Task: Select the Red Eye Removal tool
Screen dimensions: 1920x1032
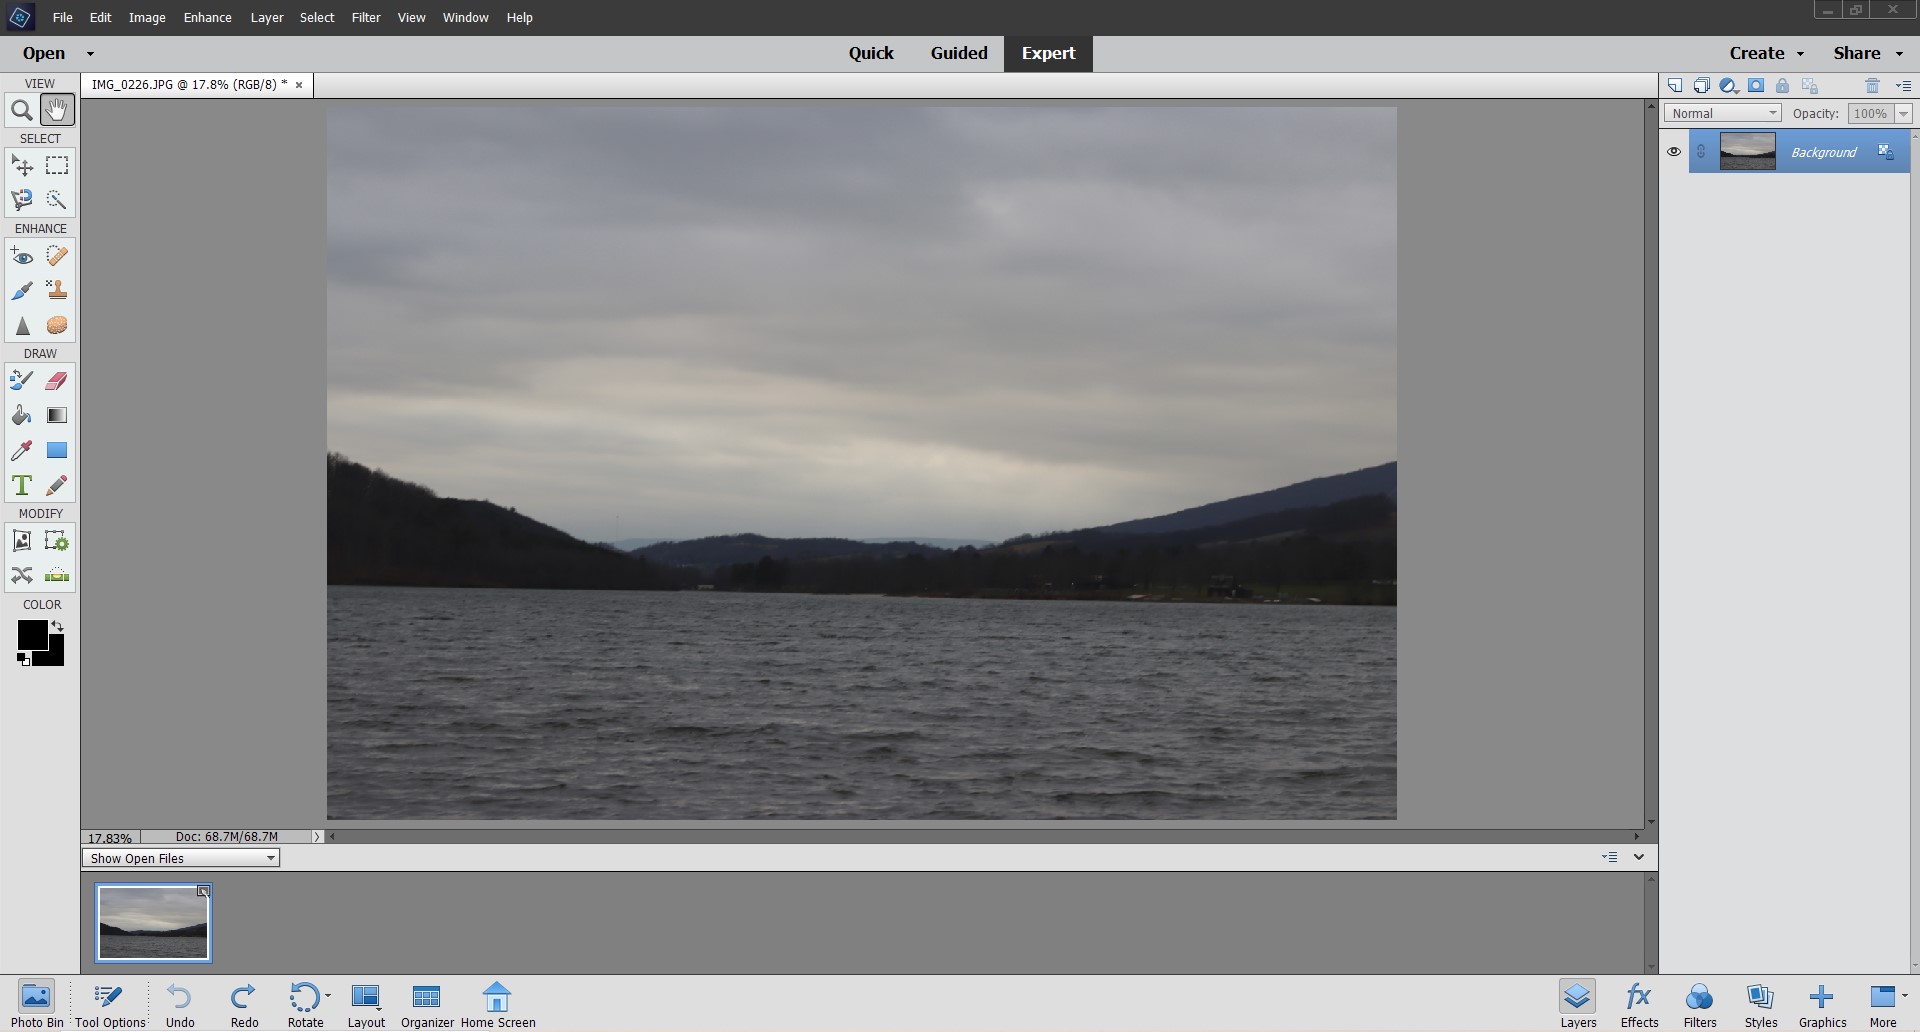Action: pos(21,256)
